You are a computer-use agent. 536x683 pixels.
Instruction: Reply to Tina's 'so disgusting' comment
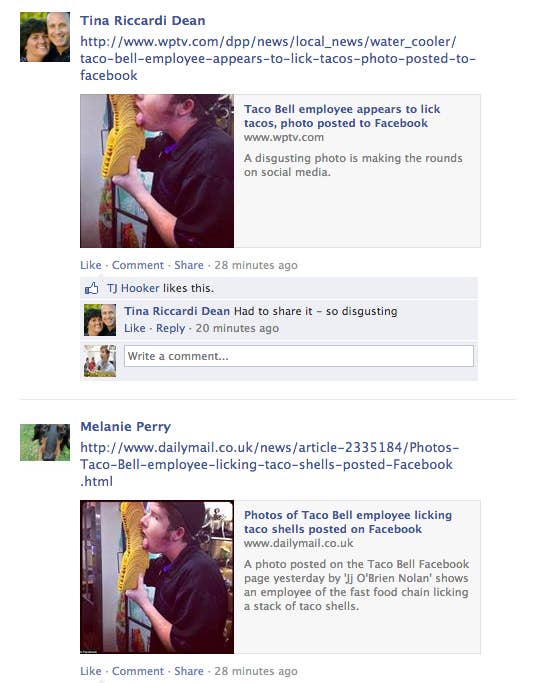point(170,328)
